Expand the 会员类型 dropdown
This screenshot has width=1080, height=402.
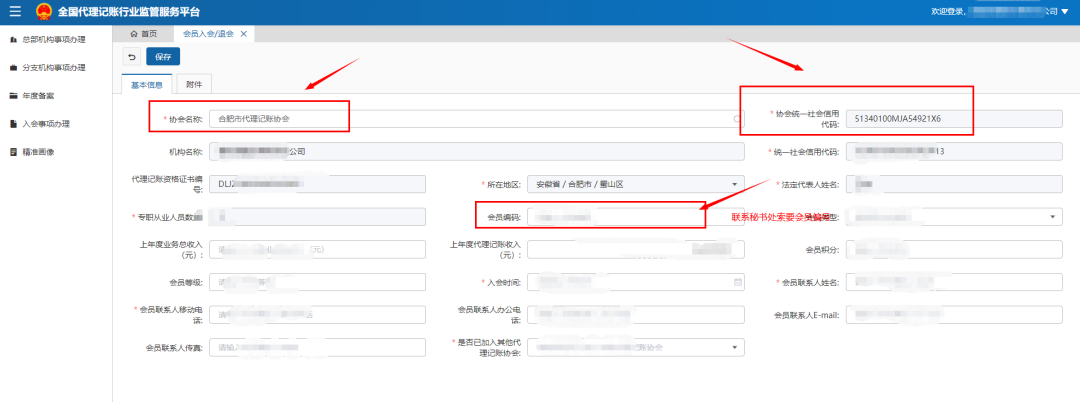pyautogui.click(x=1054, y=217)
